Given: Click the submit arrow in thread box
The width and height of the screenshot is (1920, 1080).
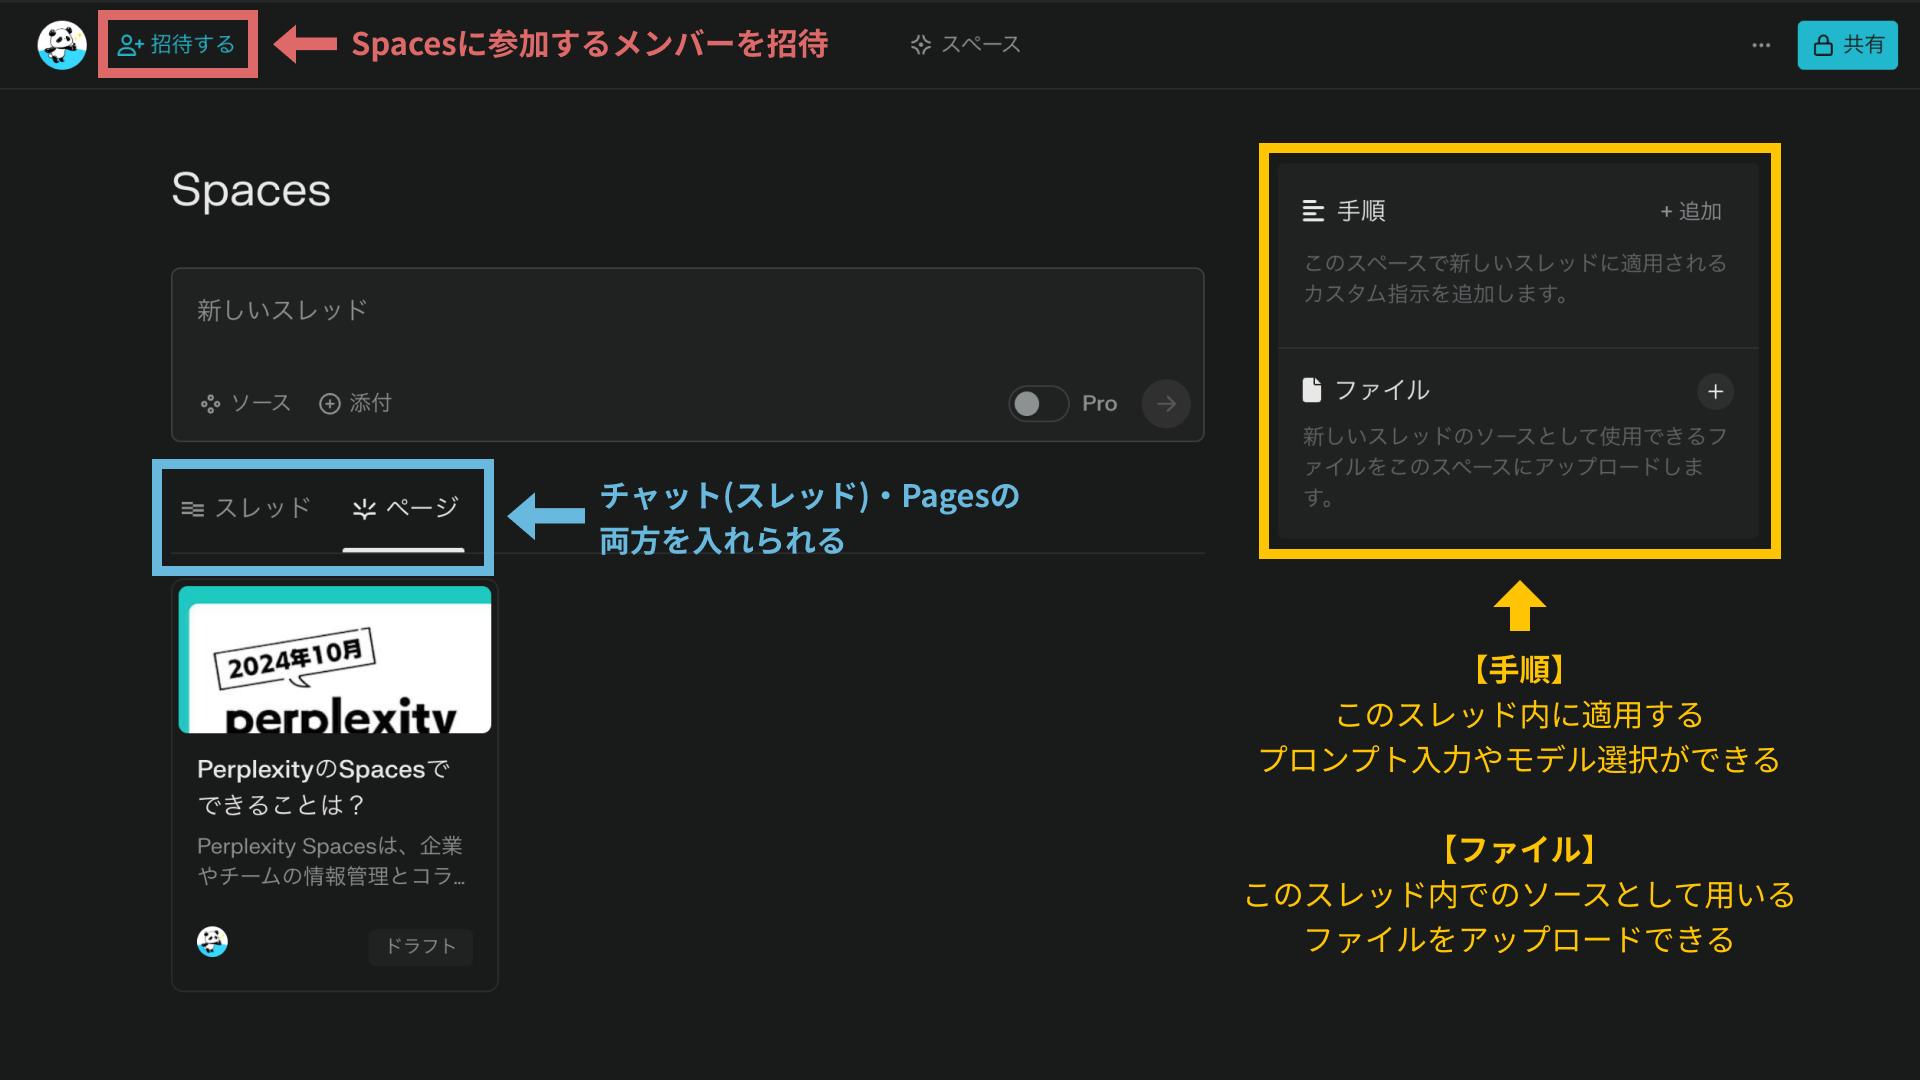Looking at the screenshot, I should (x=1165, y=403).
